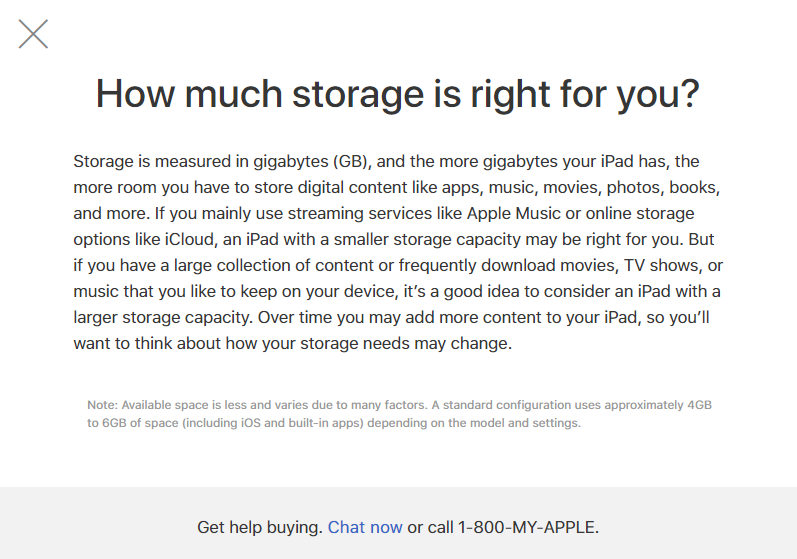This screenshot has width=797, height=559.
Task: Click the 1-800-MY-APPLE phone number
Action: pyautogui.click(x=526, y=527)
